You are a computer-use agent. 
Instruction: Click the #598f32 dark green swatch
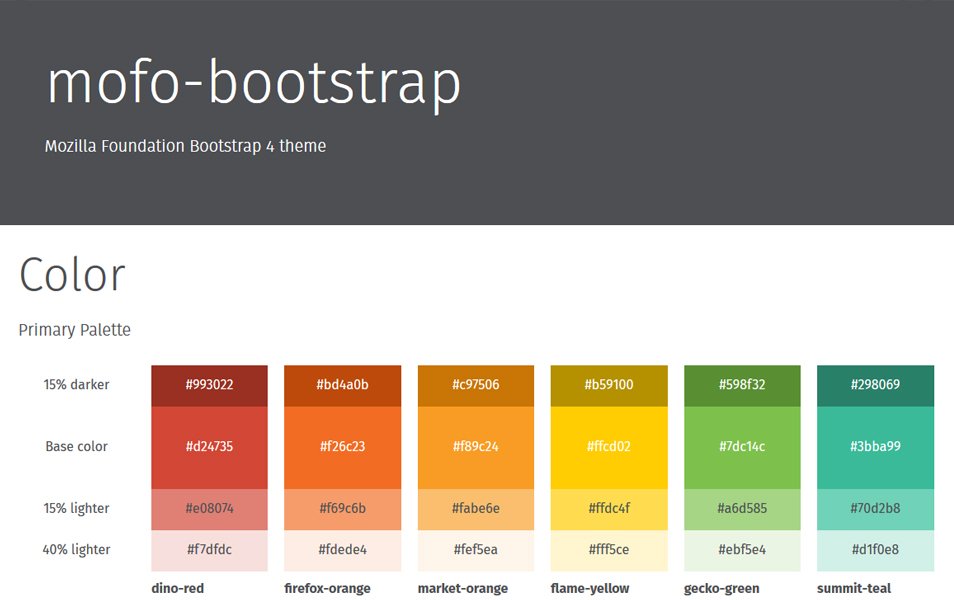pos(742,386)
